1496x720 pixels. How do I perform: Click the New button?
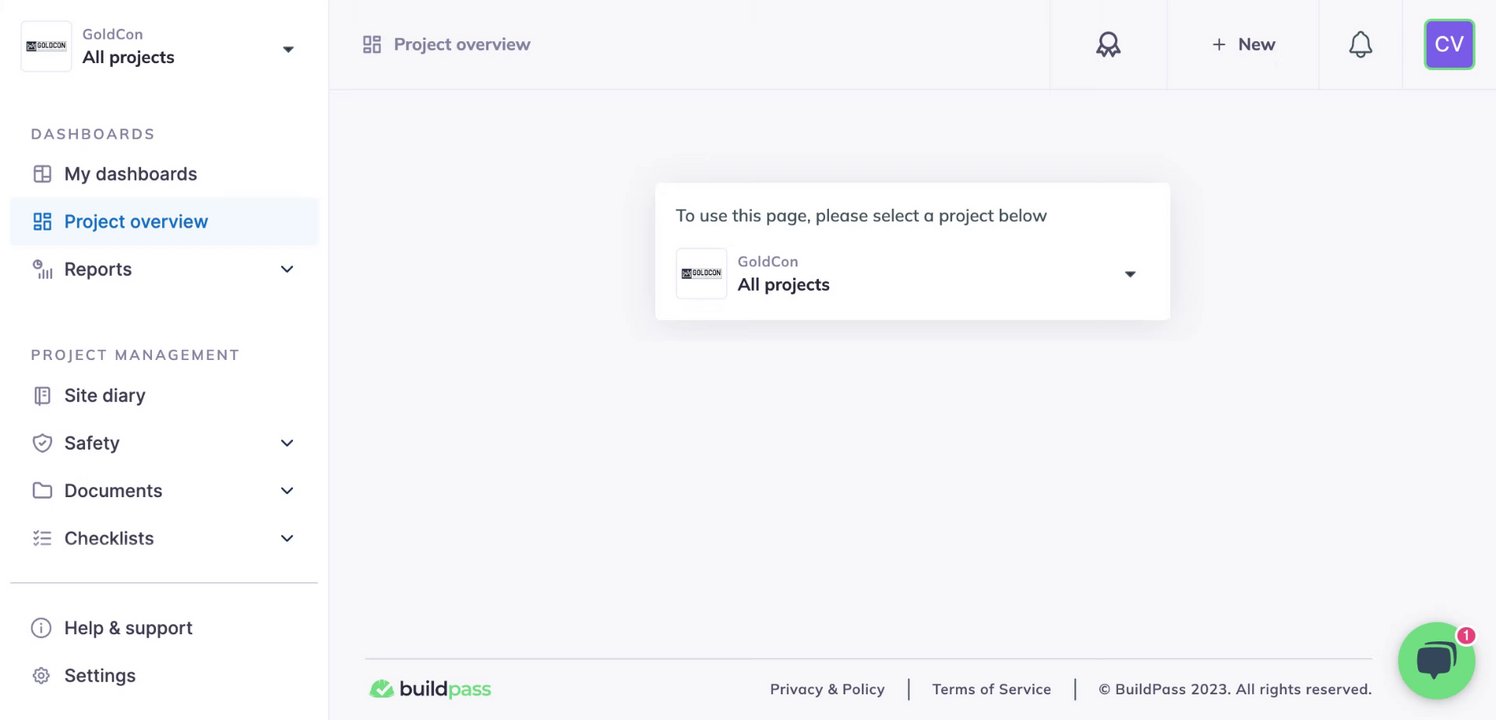pyautogui.click(x=1243, y=45)
